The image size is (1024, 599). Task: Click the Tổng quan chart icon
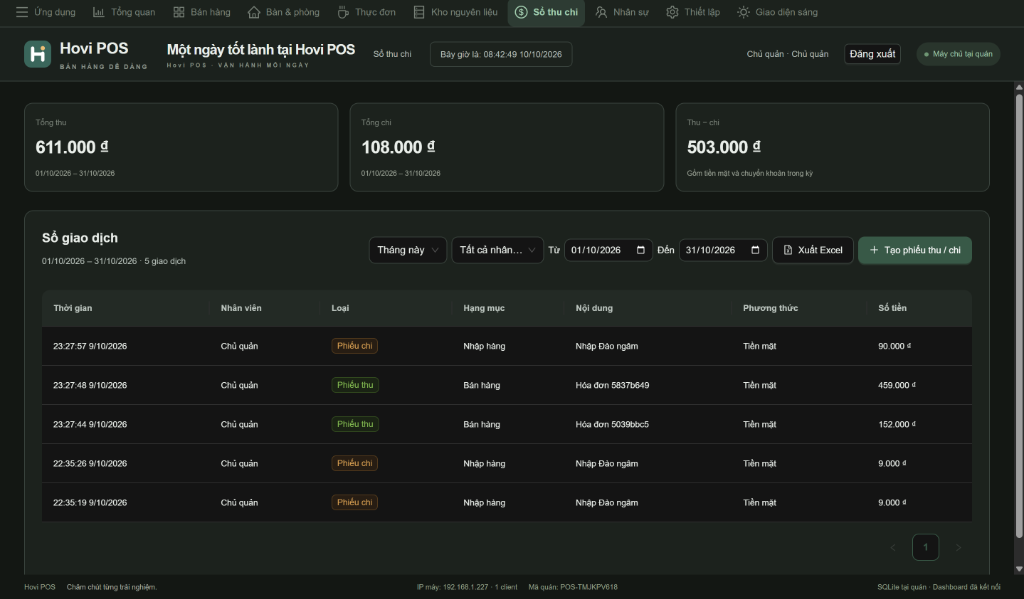(x=99, y=12)
